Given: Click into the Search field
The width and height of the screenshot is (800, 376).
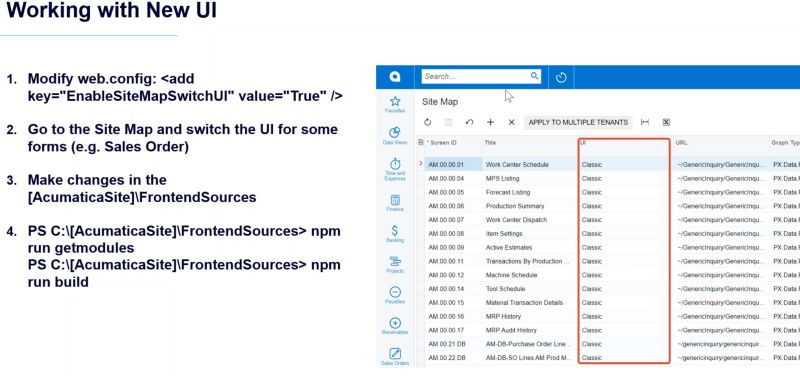Looking at the screenshot, I should click(480, 77).
